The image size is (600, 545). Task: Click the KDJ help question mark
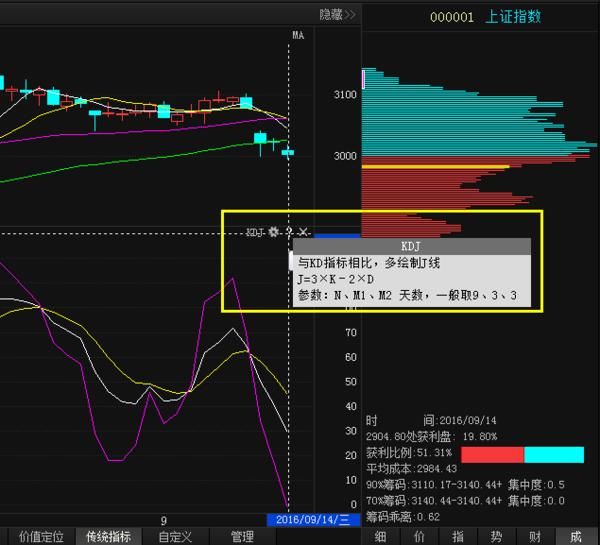(x=289, y=232)
